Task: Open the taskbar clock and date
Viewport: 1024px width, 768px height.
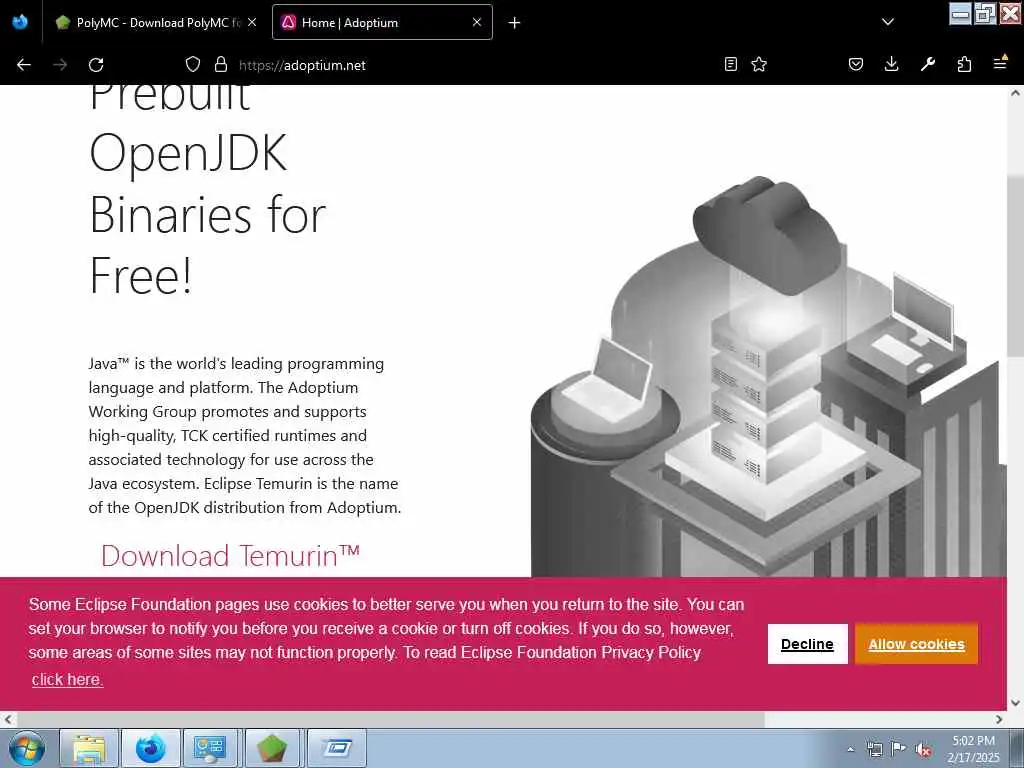Action: [x=973, y=749]
